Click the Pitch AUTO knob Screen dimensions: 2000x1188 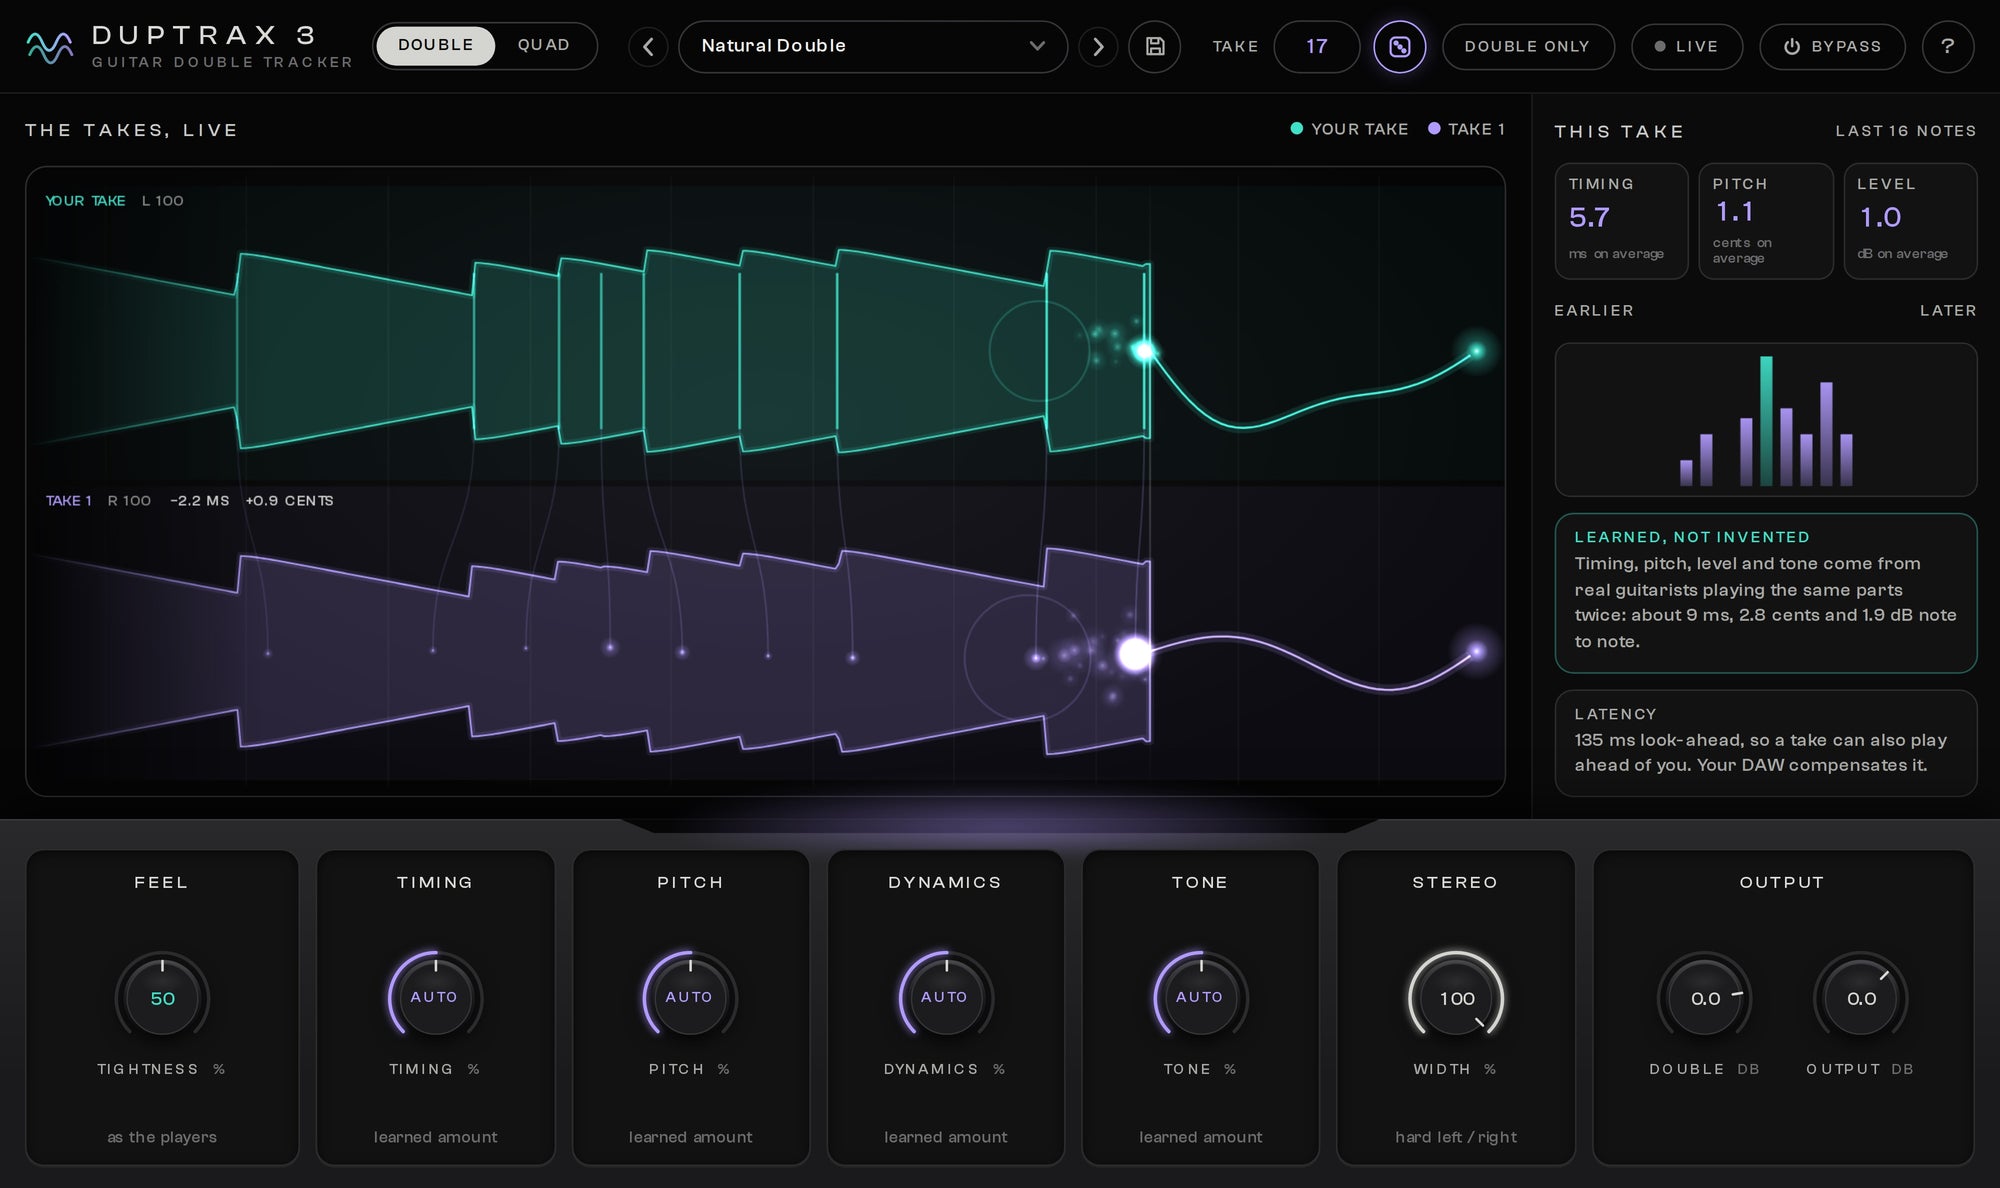click(690, 997)
